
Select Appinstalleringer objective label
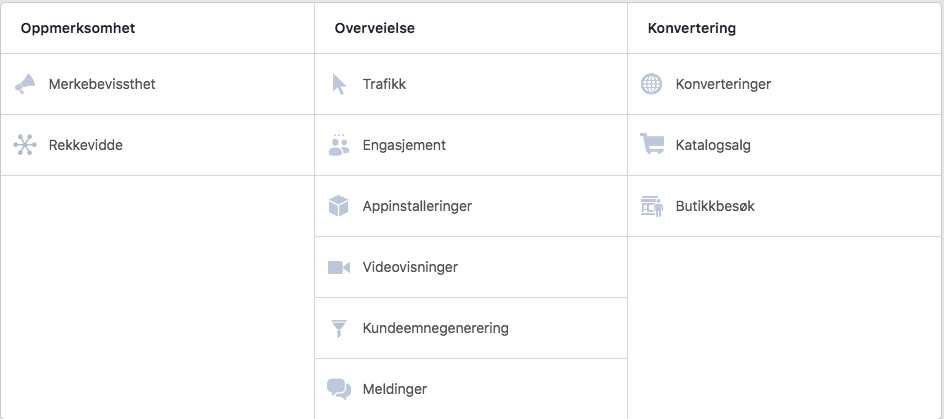point(417,206)
